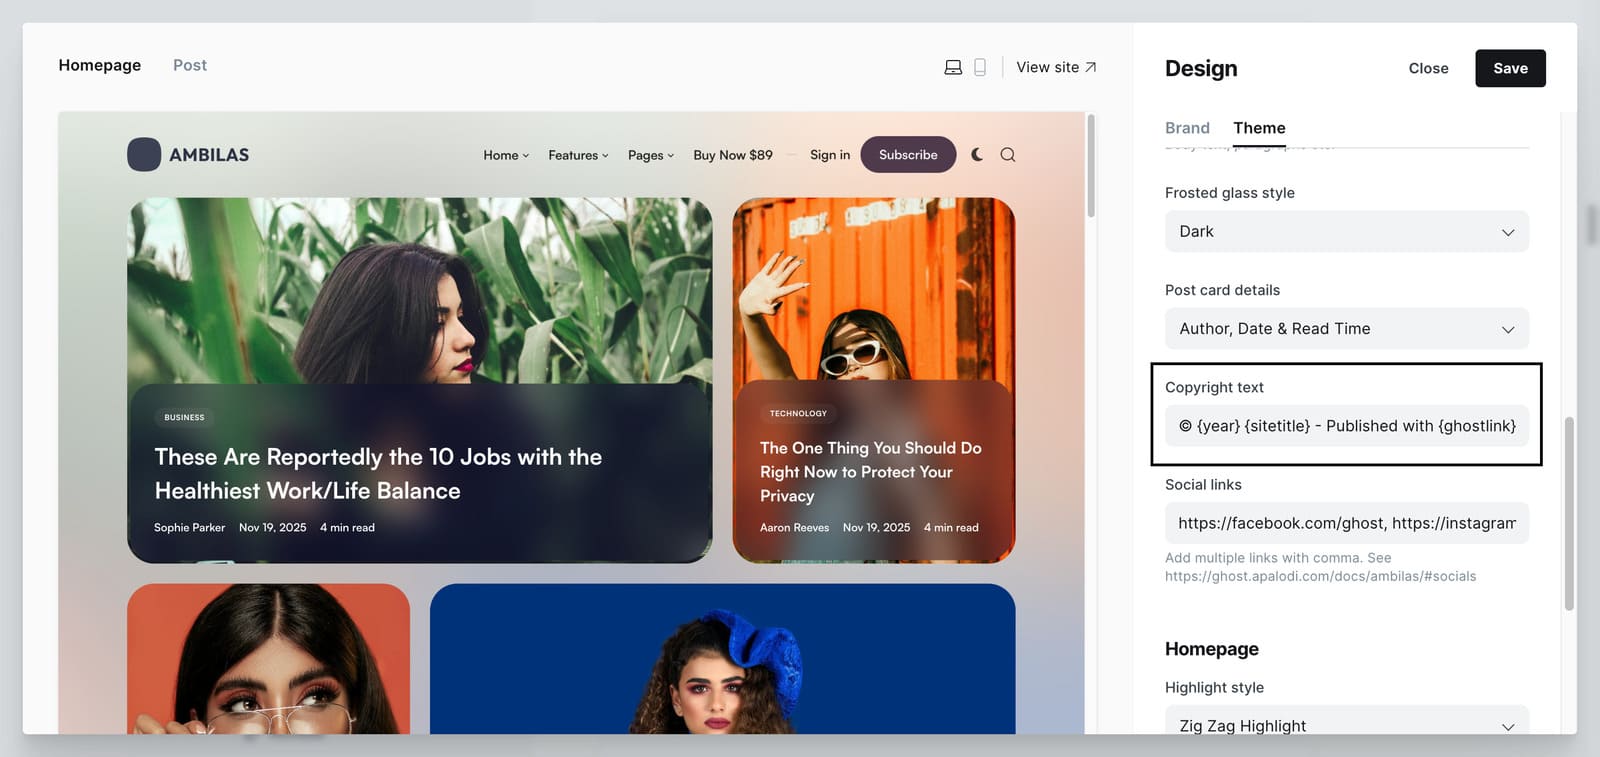This screenshot has height=757, width=1600.
Task: Select the Post preview tab
Action: coord(190,65)
